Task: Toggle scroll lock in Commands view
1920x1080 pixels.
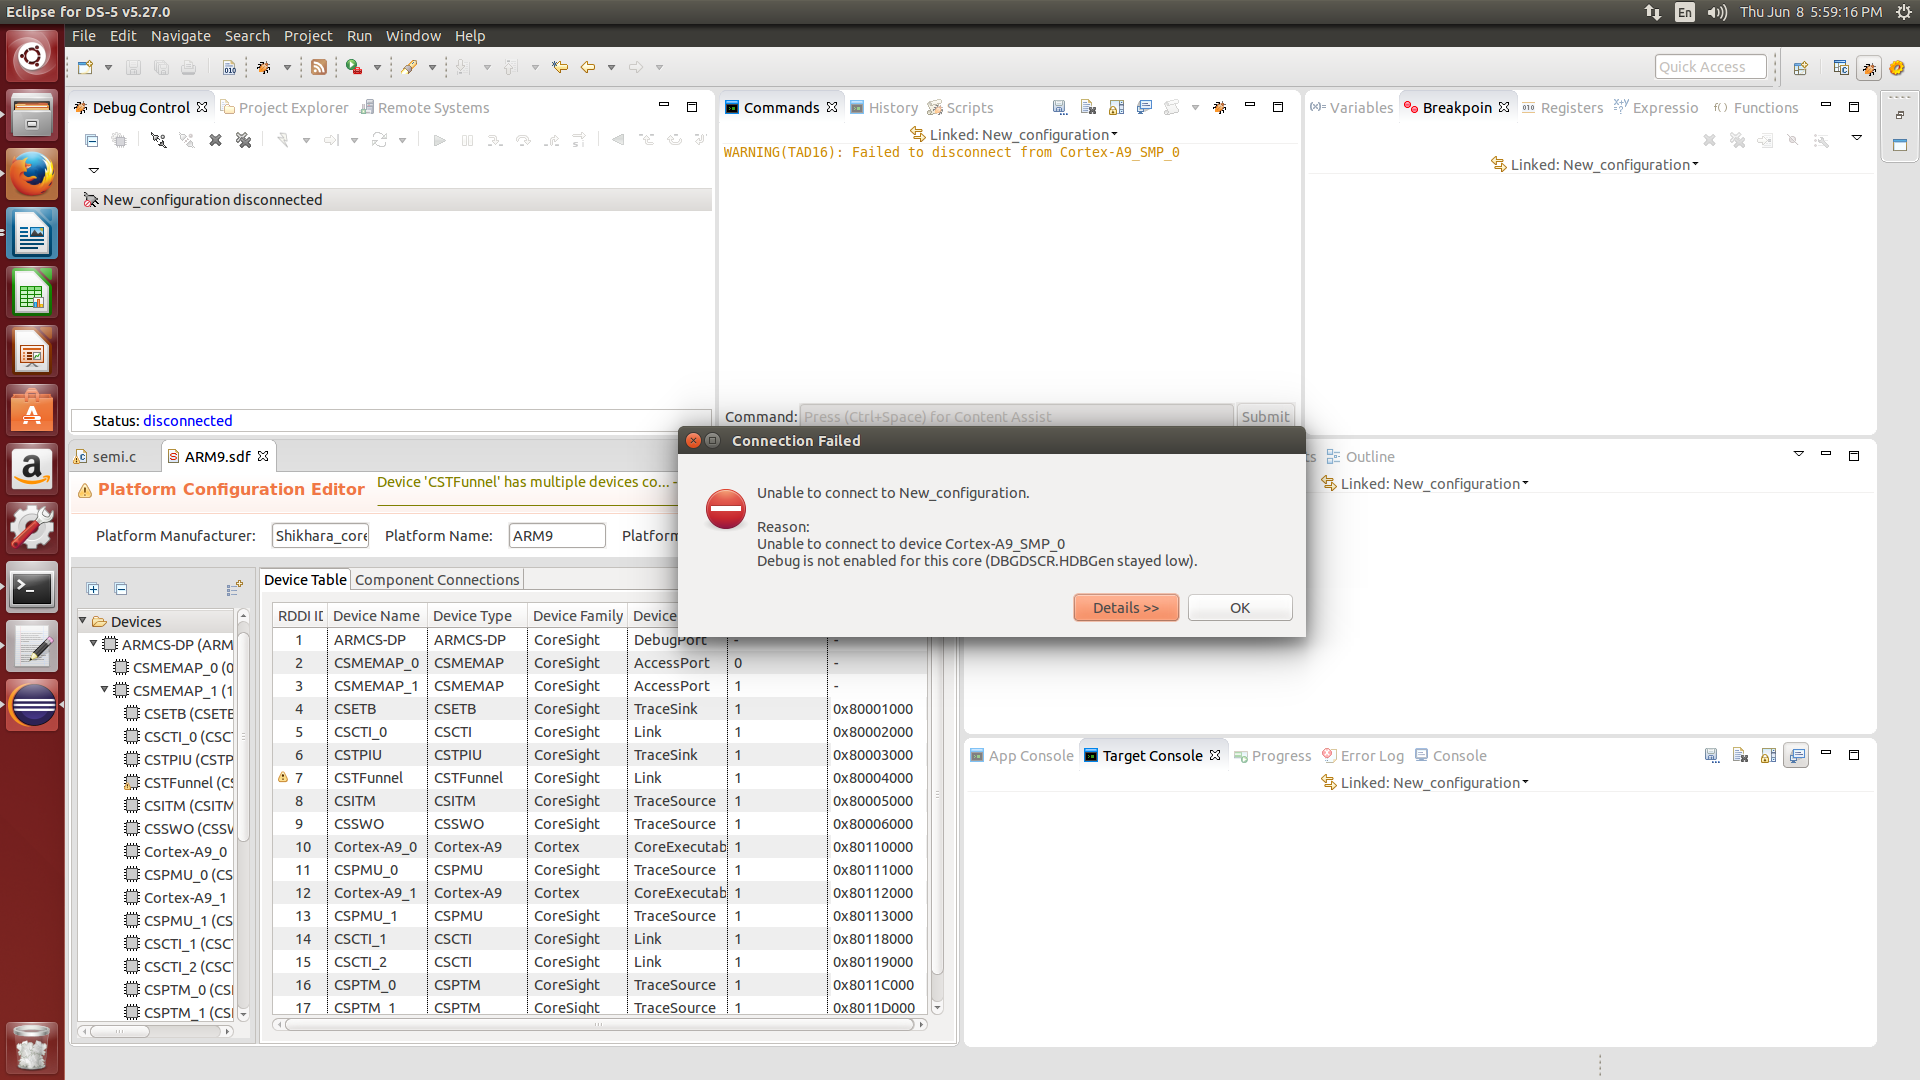Action: [1116, 107]
